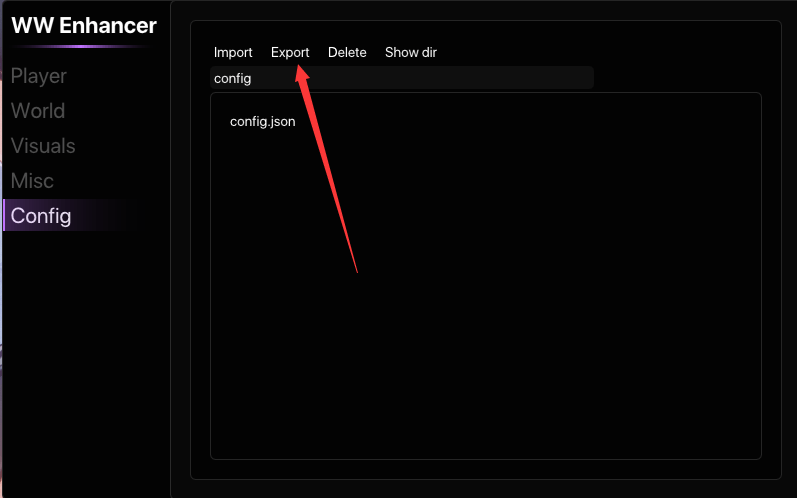Click the purple accent bar beside Config
Screen dimensions: 797x498
pyautogui.click(x=4, y=216)
